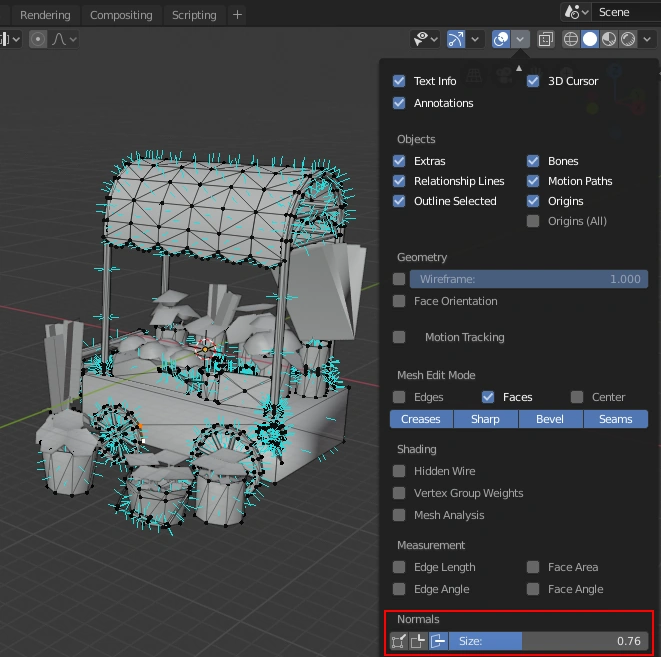Expand the gizmo settings dropdown arrow
Image resolution: width=661 pixels, height=657 pixels.
click(476, 39)
